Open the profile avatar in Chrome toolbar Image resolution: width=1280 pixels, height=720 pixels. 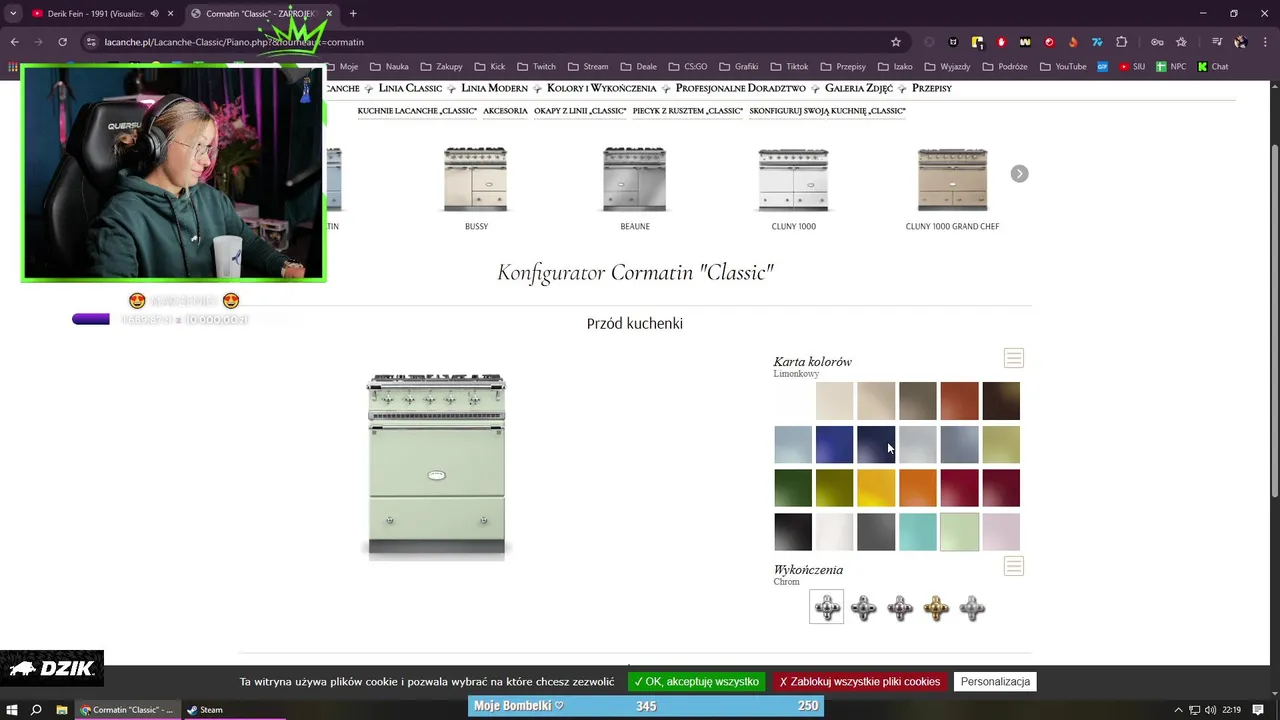pyautogui.click(x=1241, y=42)
